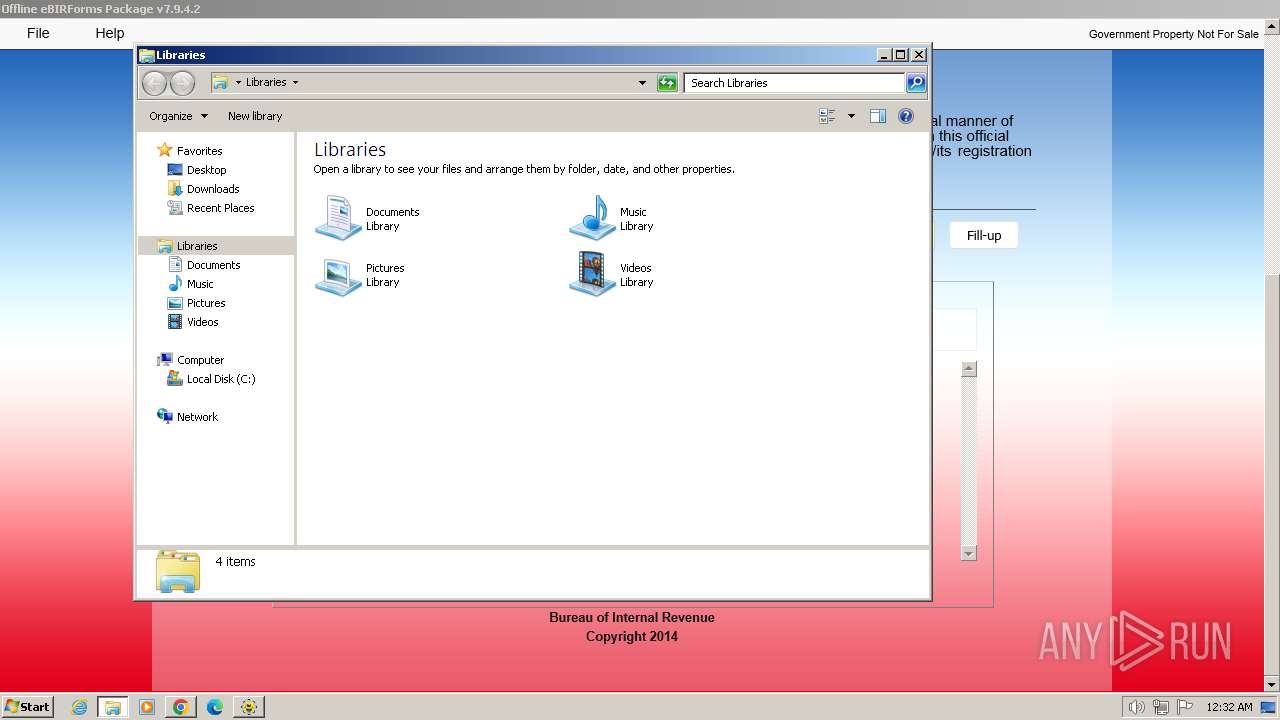
Task: Open Internet Explorer from the taskbar
Action: [x=79, y=707]
